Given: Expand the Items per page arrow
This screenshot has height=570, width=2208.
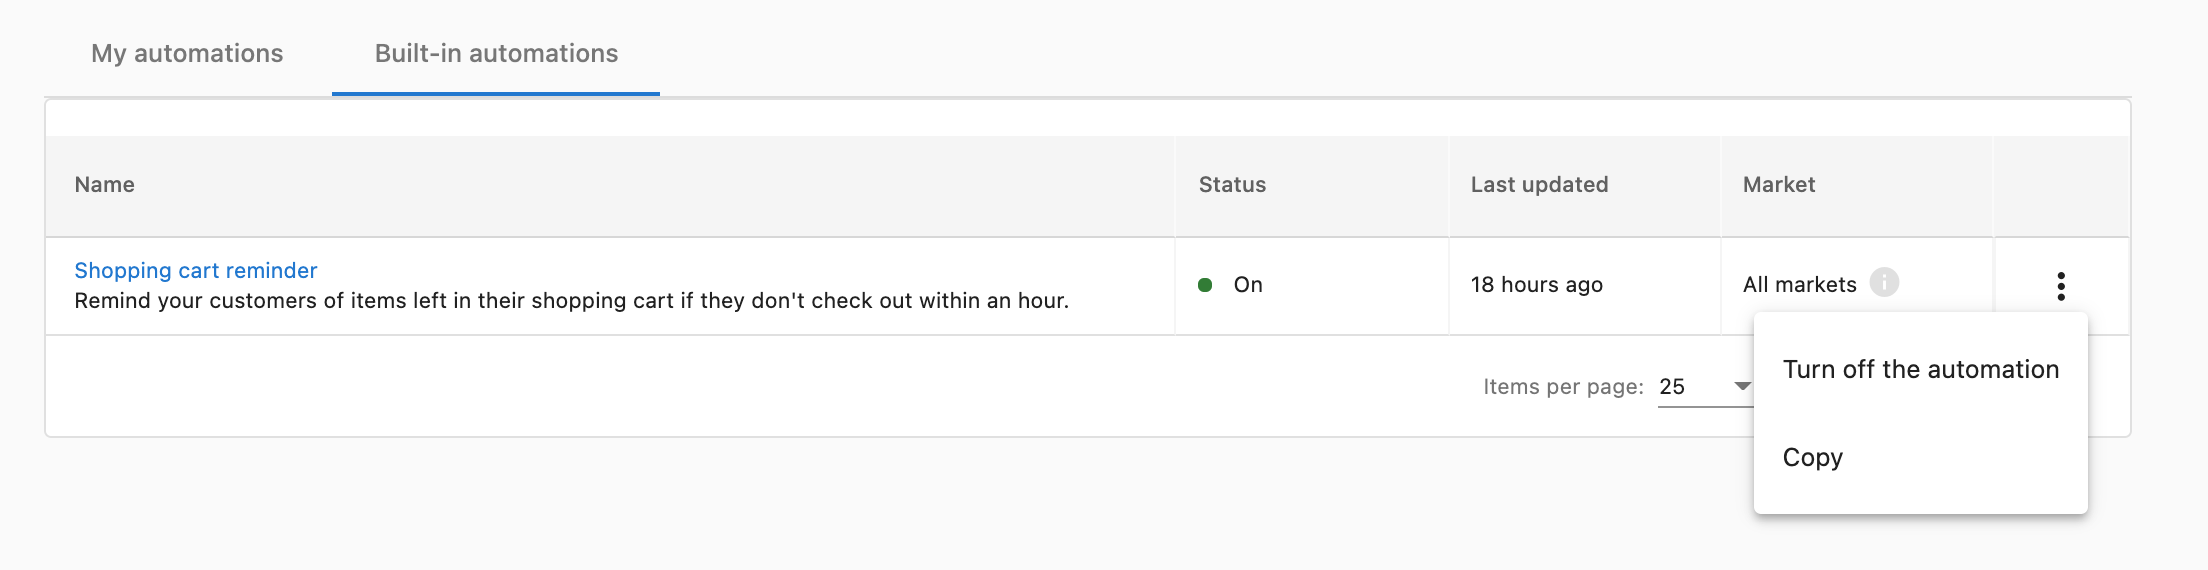Looking at the screenshot, I should point(1742,386).
